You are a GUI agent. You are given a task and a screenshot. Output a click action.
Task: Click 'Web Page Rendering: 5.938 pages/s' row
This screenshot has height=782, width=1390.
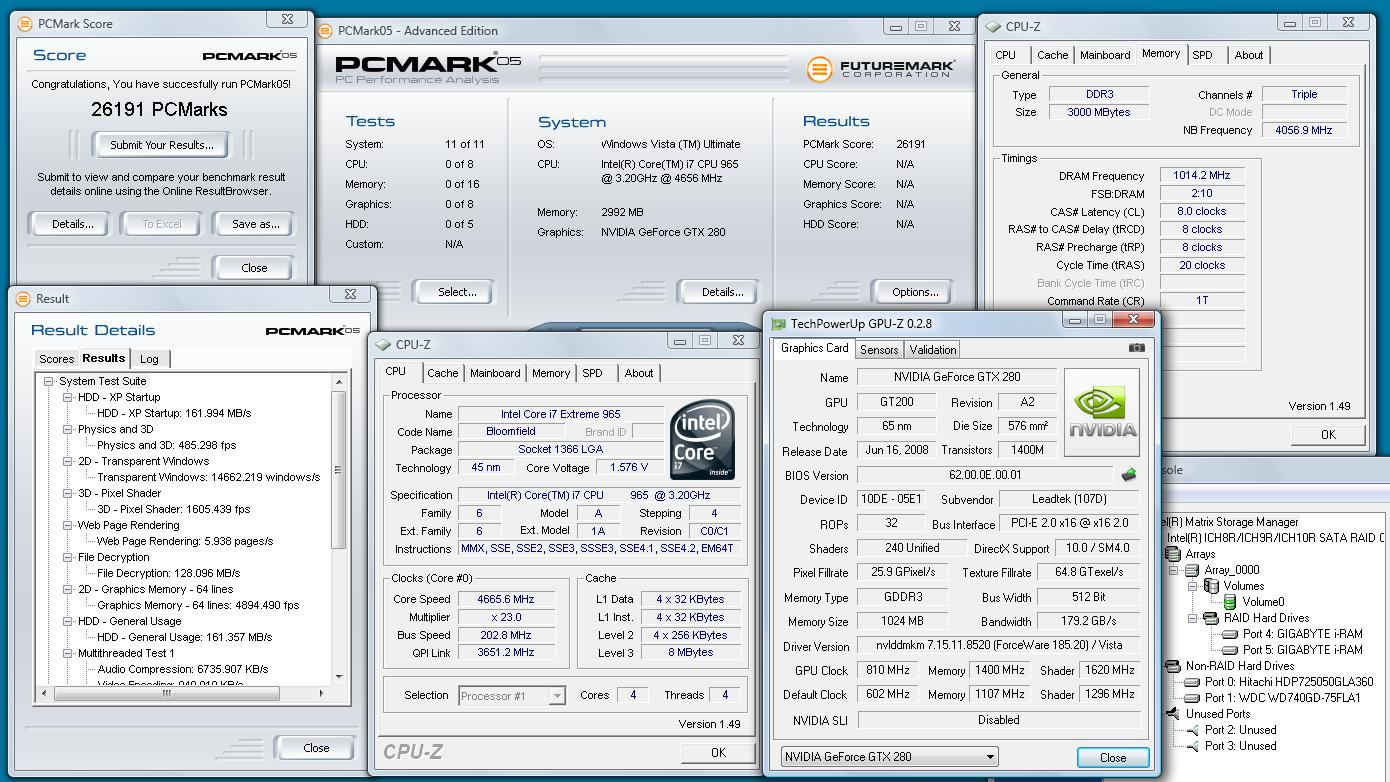point(184,541)
